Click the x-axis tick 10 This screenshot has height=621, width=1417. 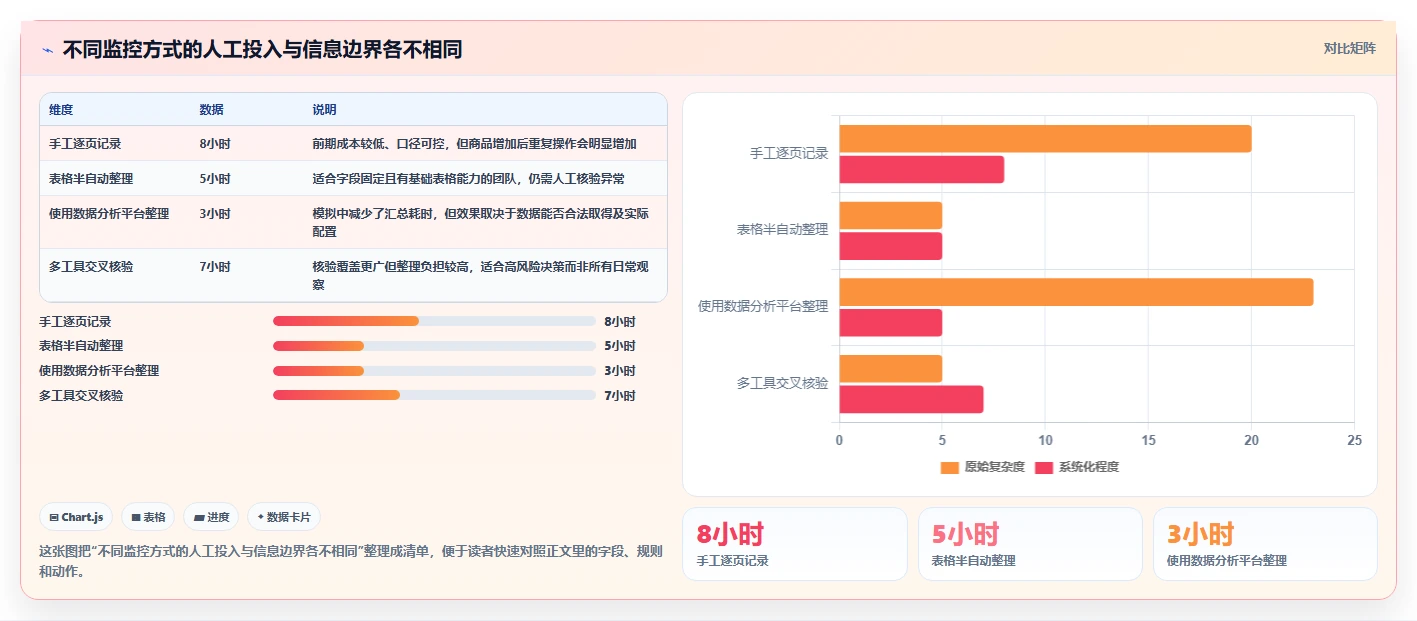pos(1045,440)
